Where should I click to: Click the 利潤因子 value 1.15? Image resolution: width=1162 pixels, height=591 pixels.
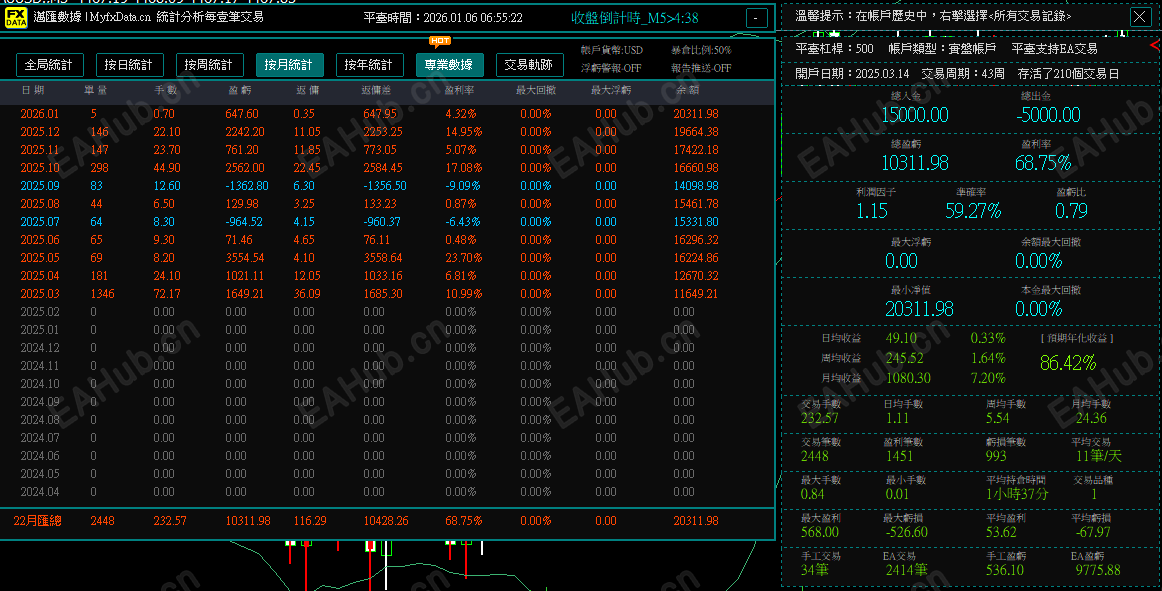[872, 211]
